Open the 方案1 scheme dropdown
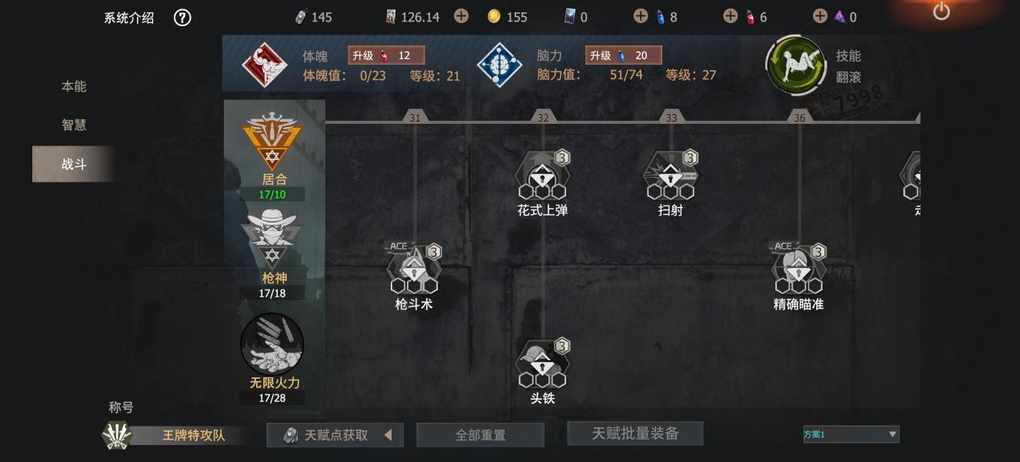This screenshot has height=462, width=1020. (x=851, y=435)
